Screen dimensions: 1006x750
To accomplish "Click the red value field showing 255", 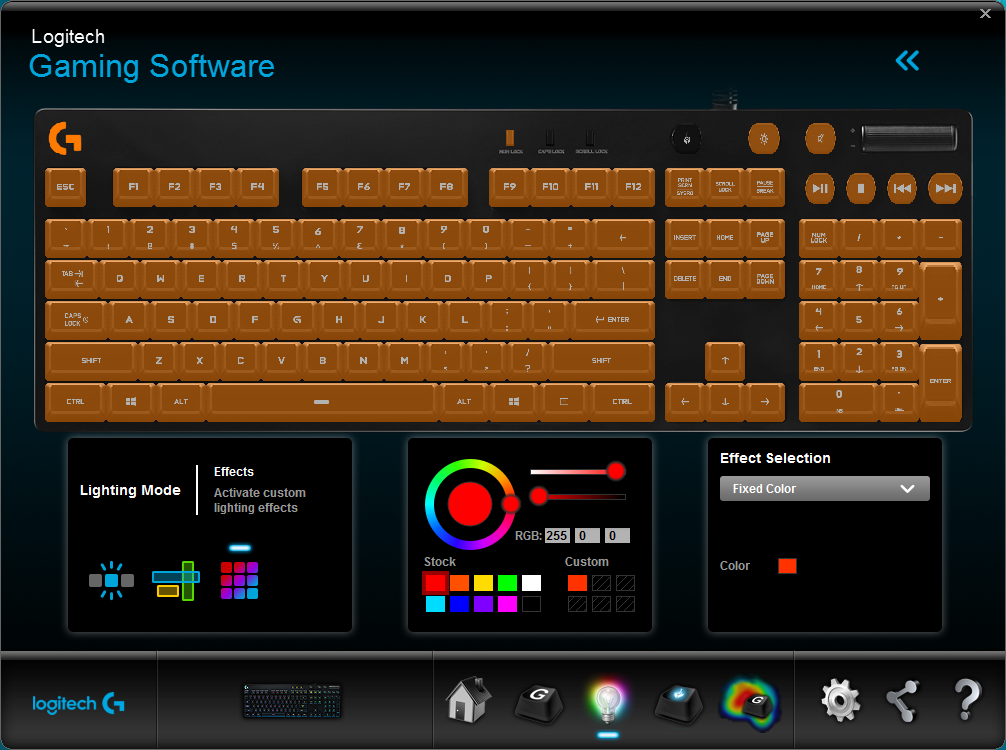I will [557, 536].
